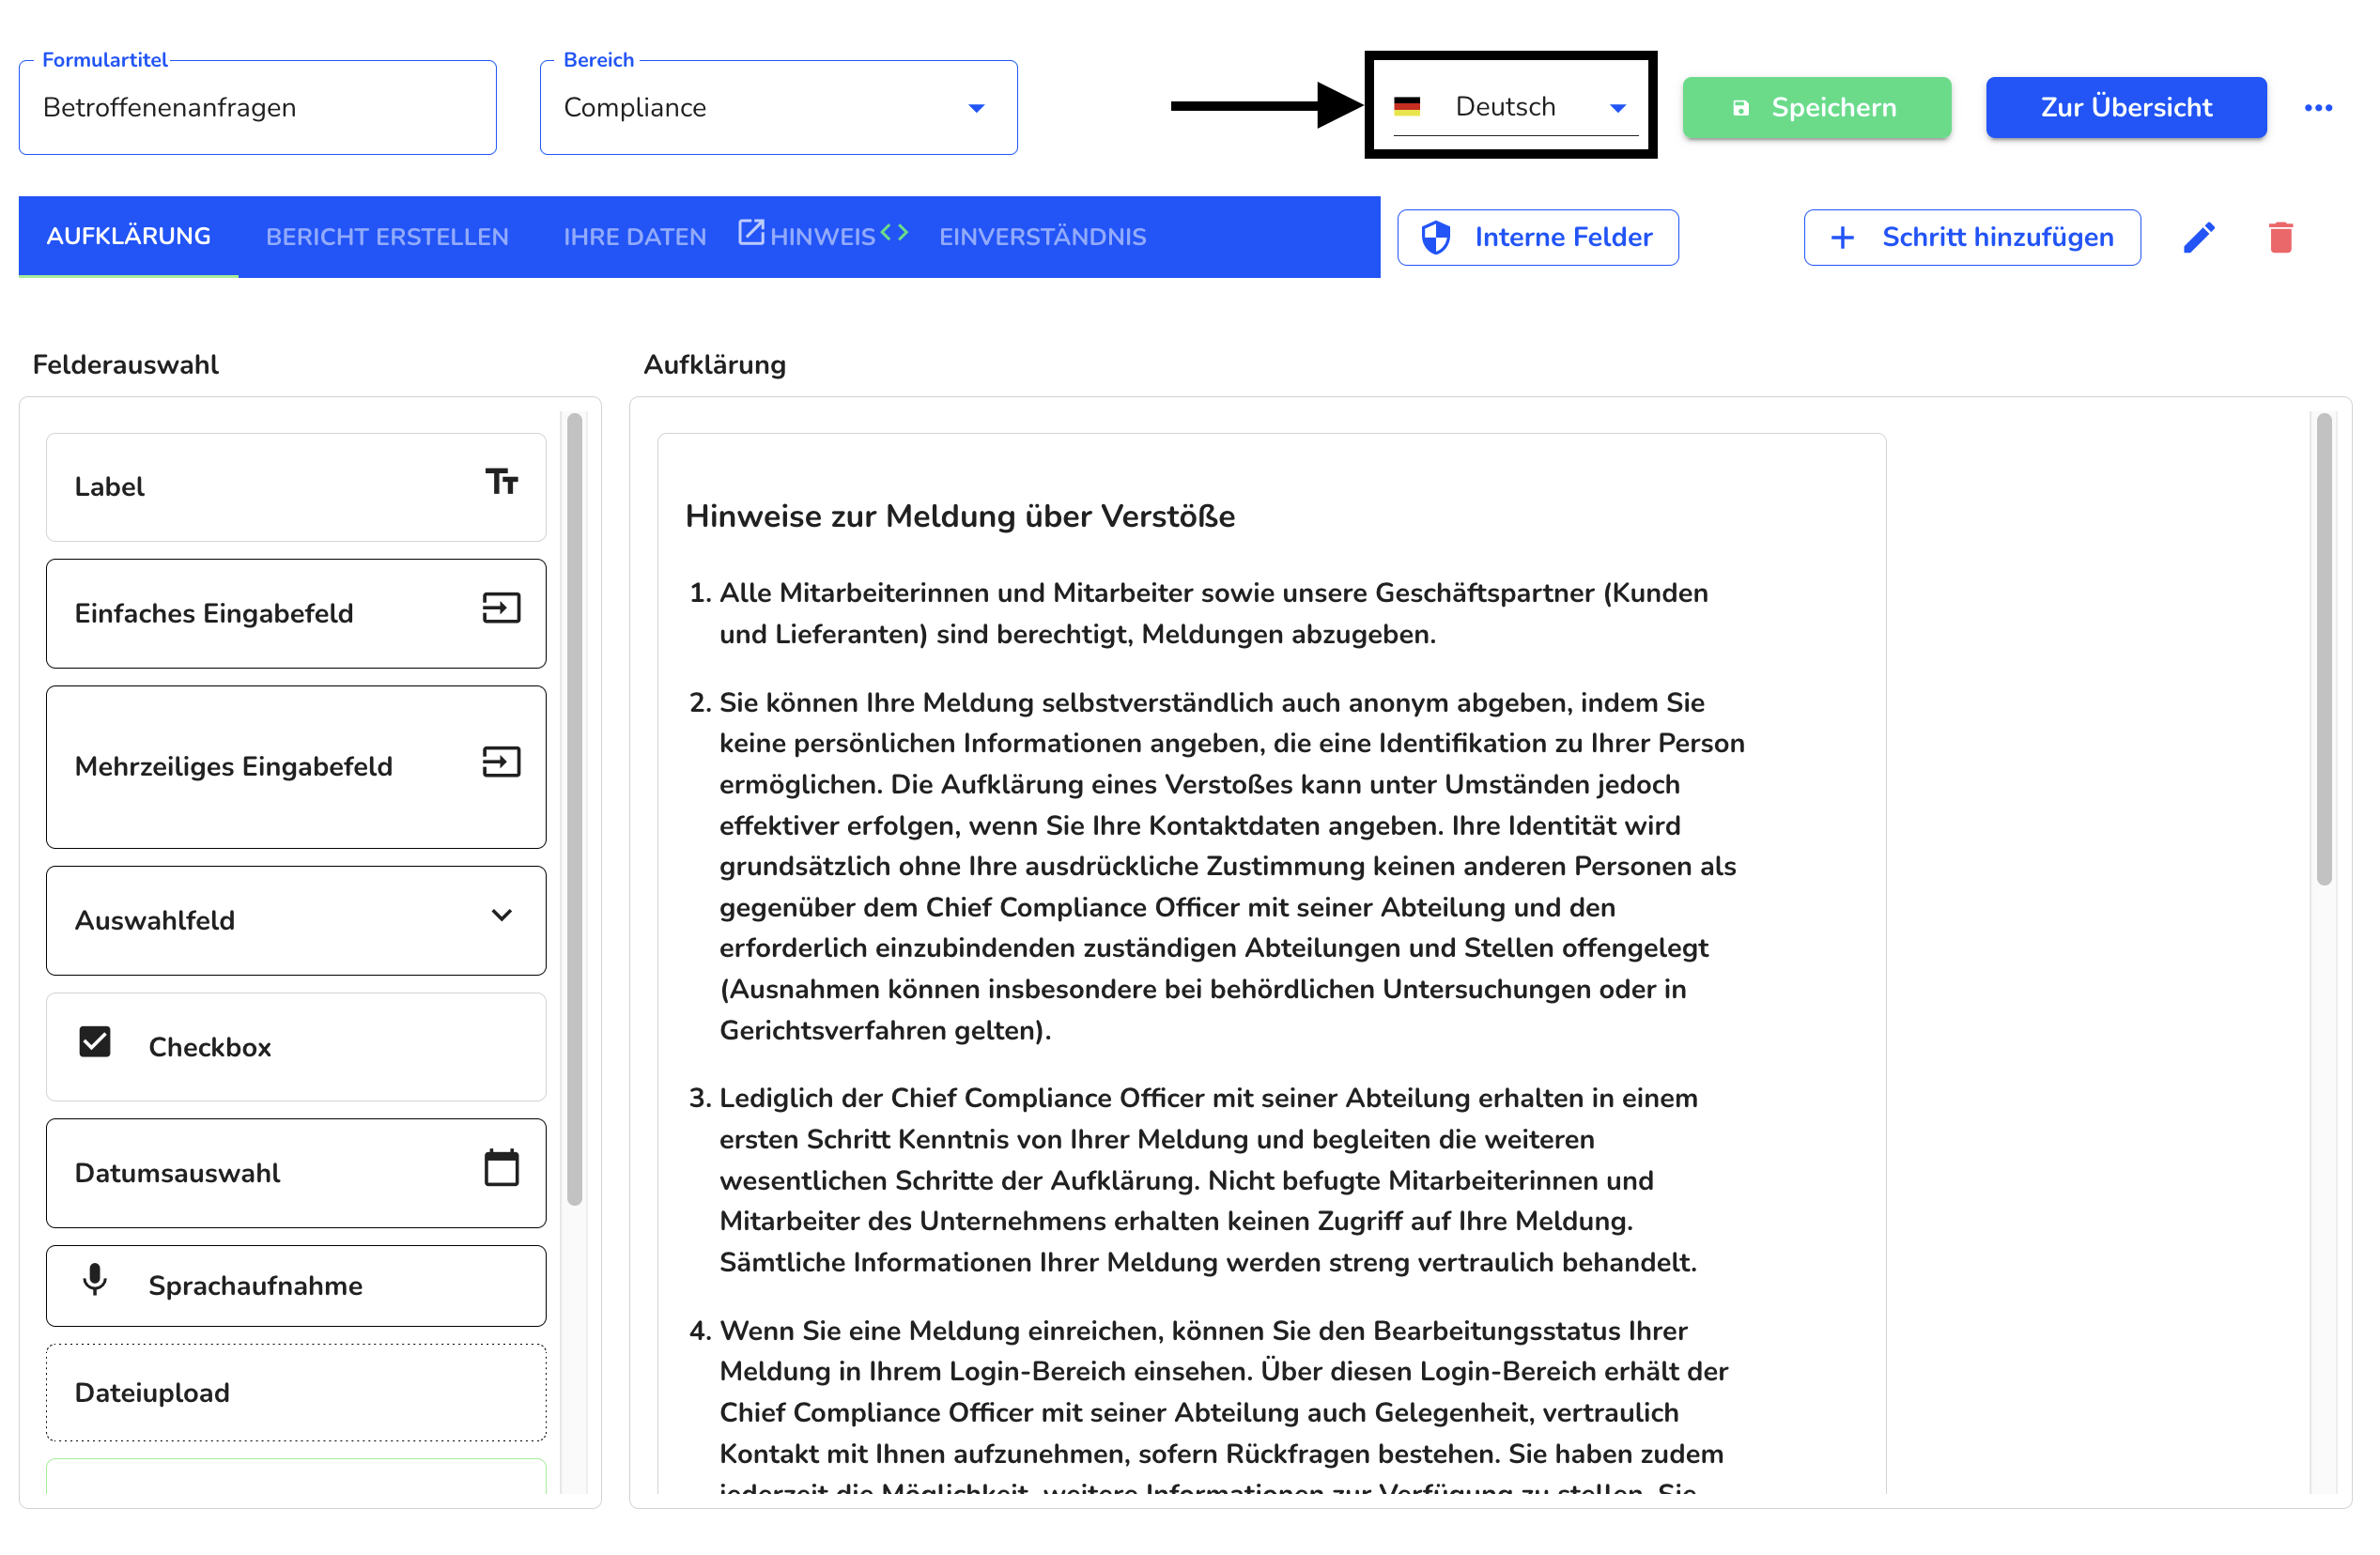Click the red trash delete icon
The width and height of the screenshot is (2380, 1555).
pyautogui.click(x=2281, y=237)
